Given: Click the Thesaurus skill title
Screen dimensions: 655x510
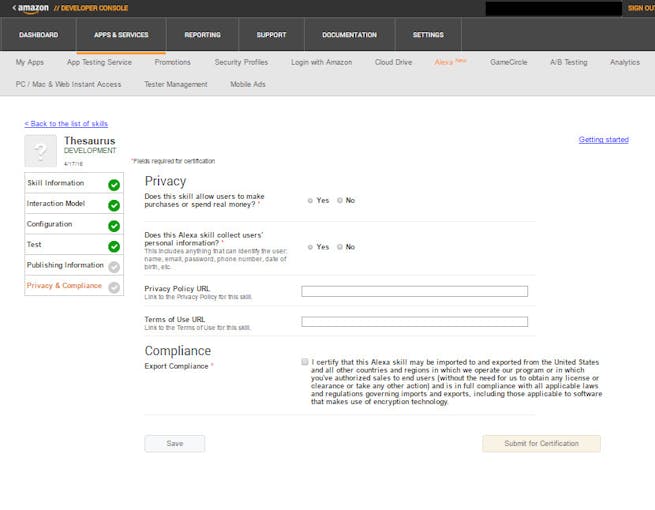Looking at the screenshot, I should pyautogui.click(x=89, y=141).
